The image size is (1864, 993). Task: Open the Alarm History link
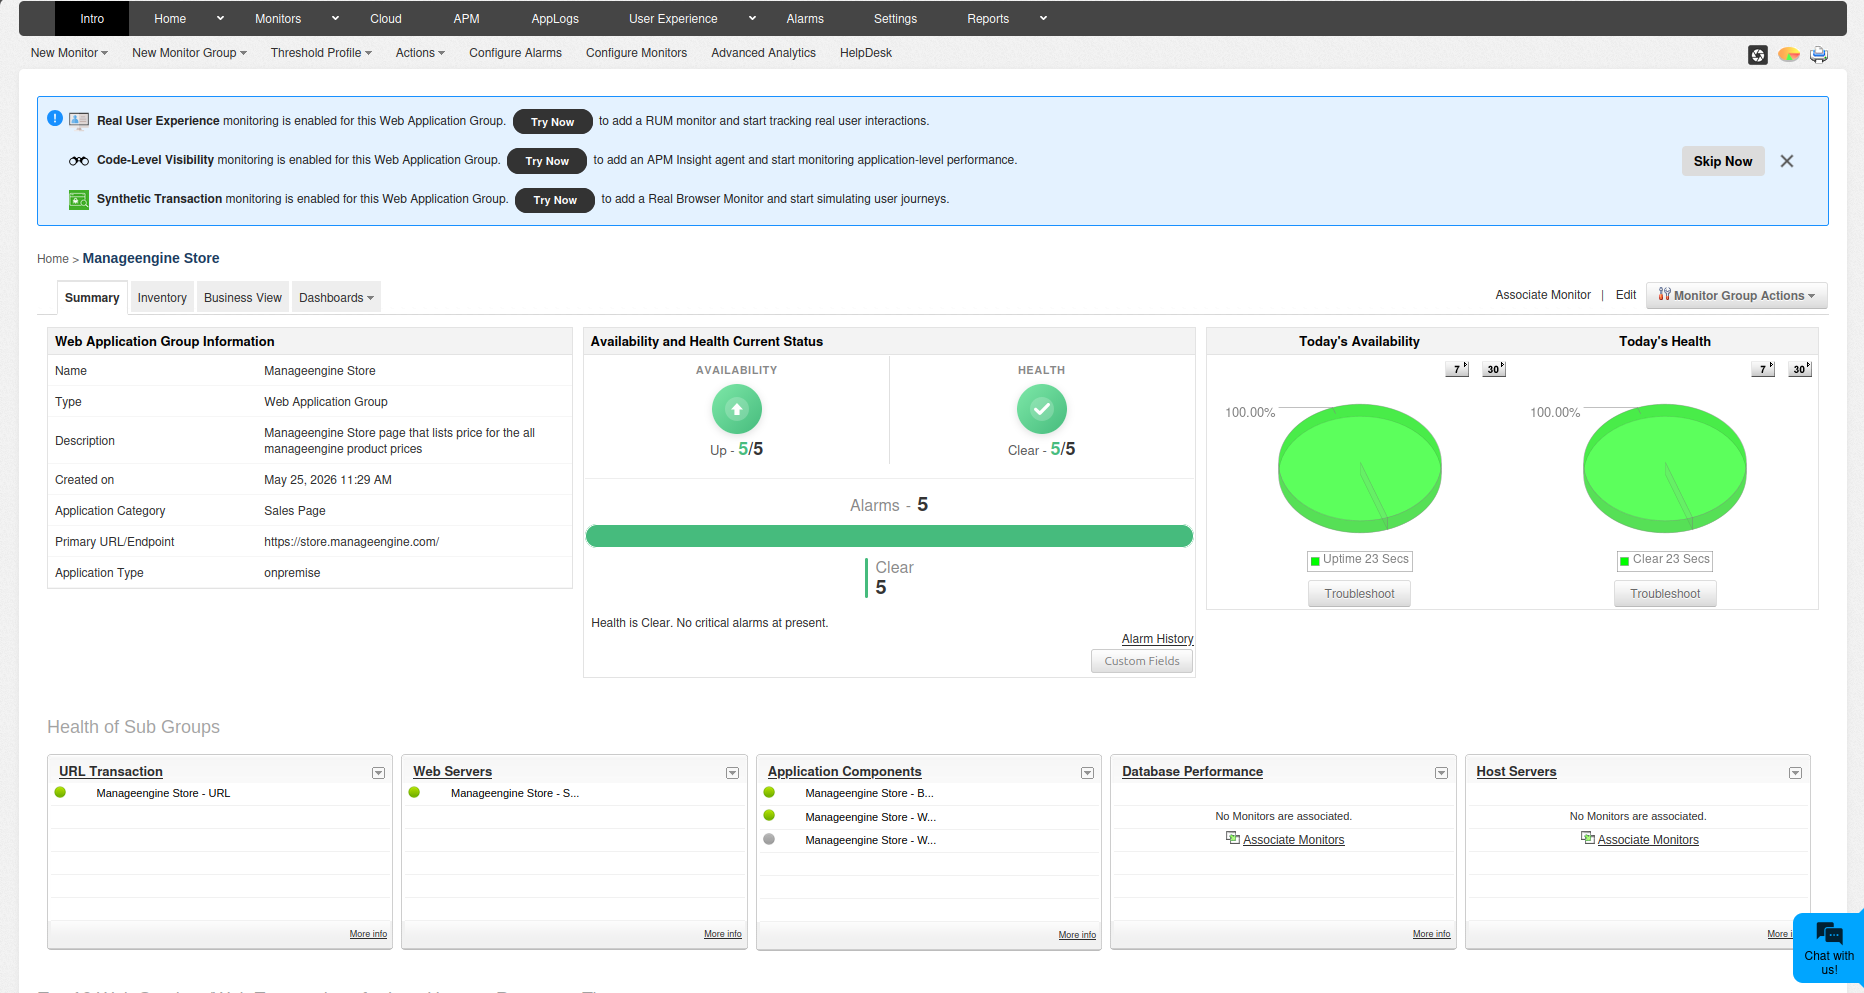(x=1157, y=638)
